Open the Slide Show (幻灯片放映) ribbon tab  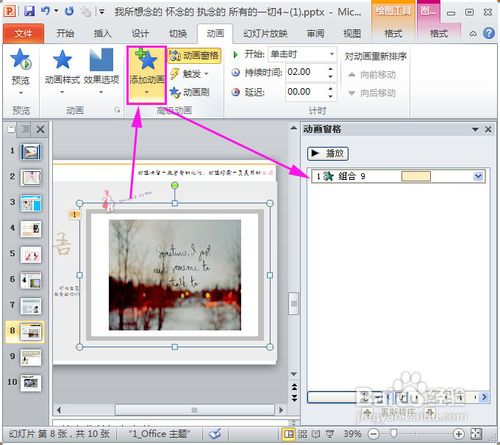tap(265, 33)
